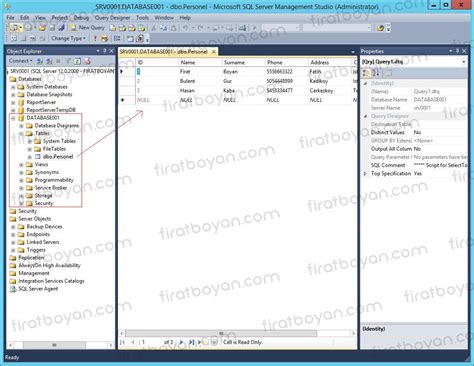
Task: Click Move Last record arrow in grid navigator
Action: click(x=191, y=342)
